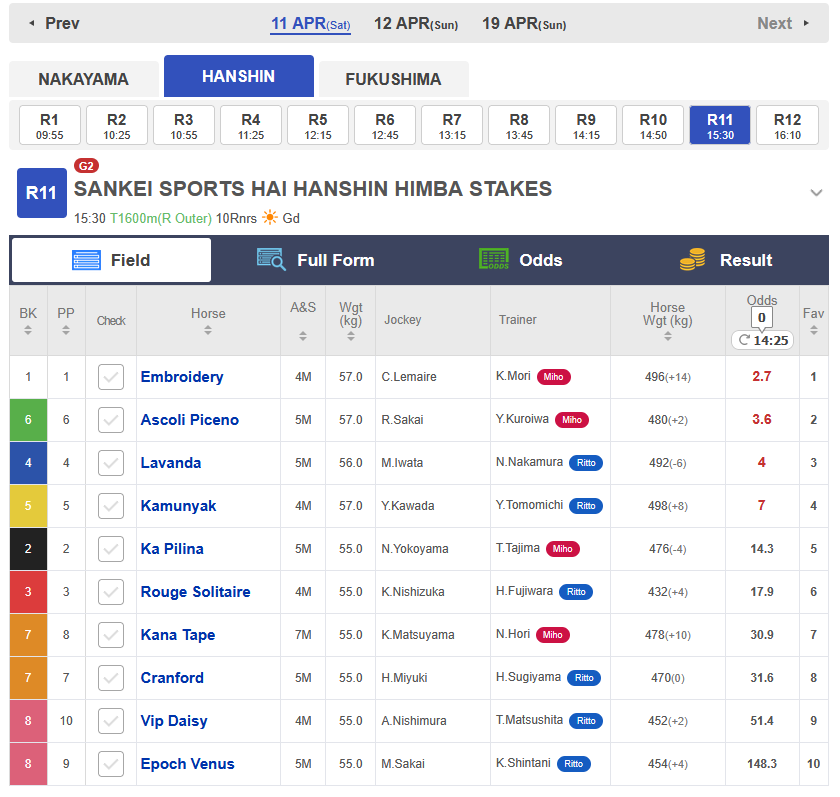The image size is (840, 797).
Task: Open horse Vip Daisy's profile
Action: tap(174, 721)
